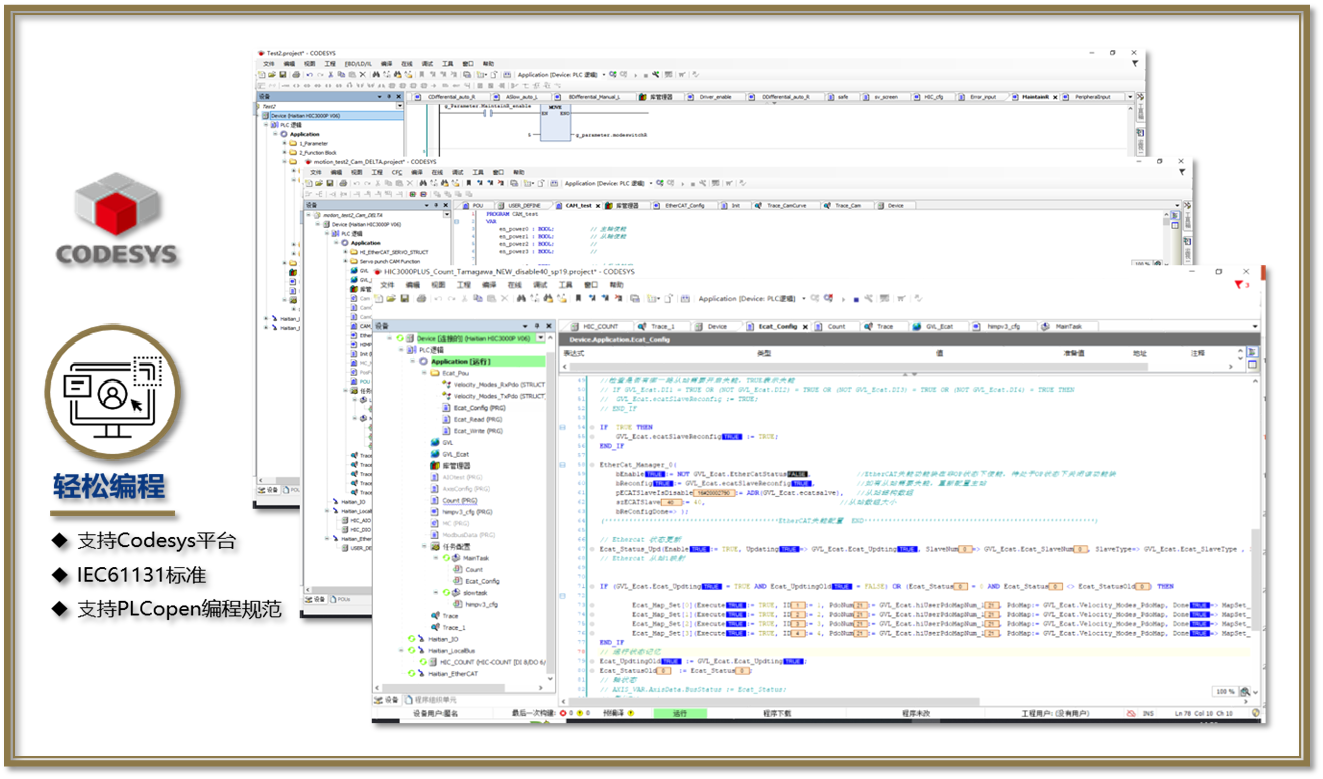Switch to 程序组织单元 bottom tab in front window
This screenshot has width=1323, height=779.
click(430, 700)
